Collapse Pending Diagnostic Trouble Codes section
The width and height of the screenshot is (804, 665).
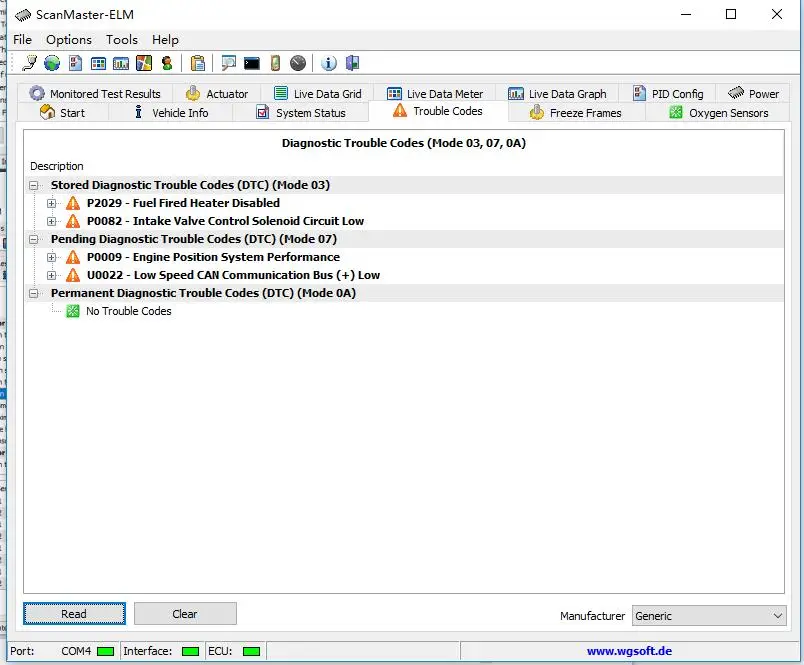[34, 239]
